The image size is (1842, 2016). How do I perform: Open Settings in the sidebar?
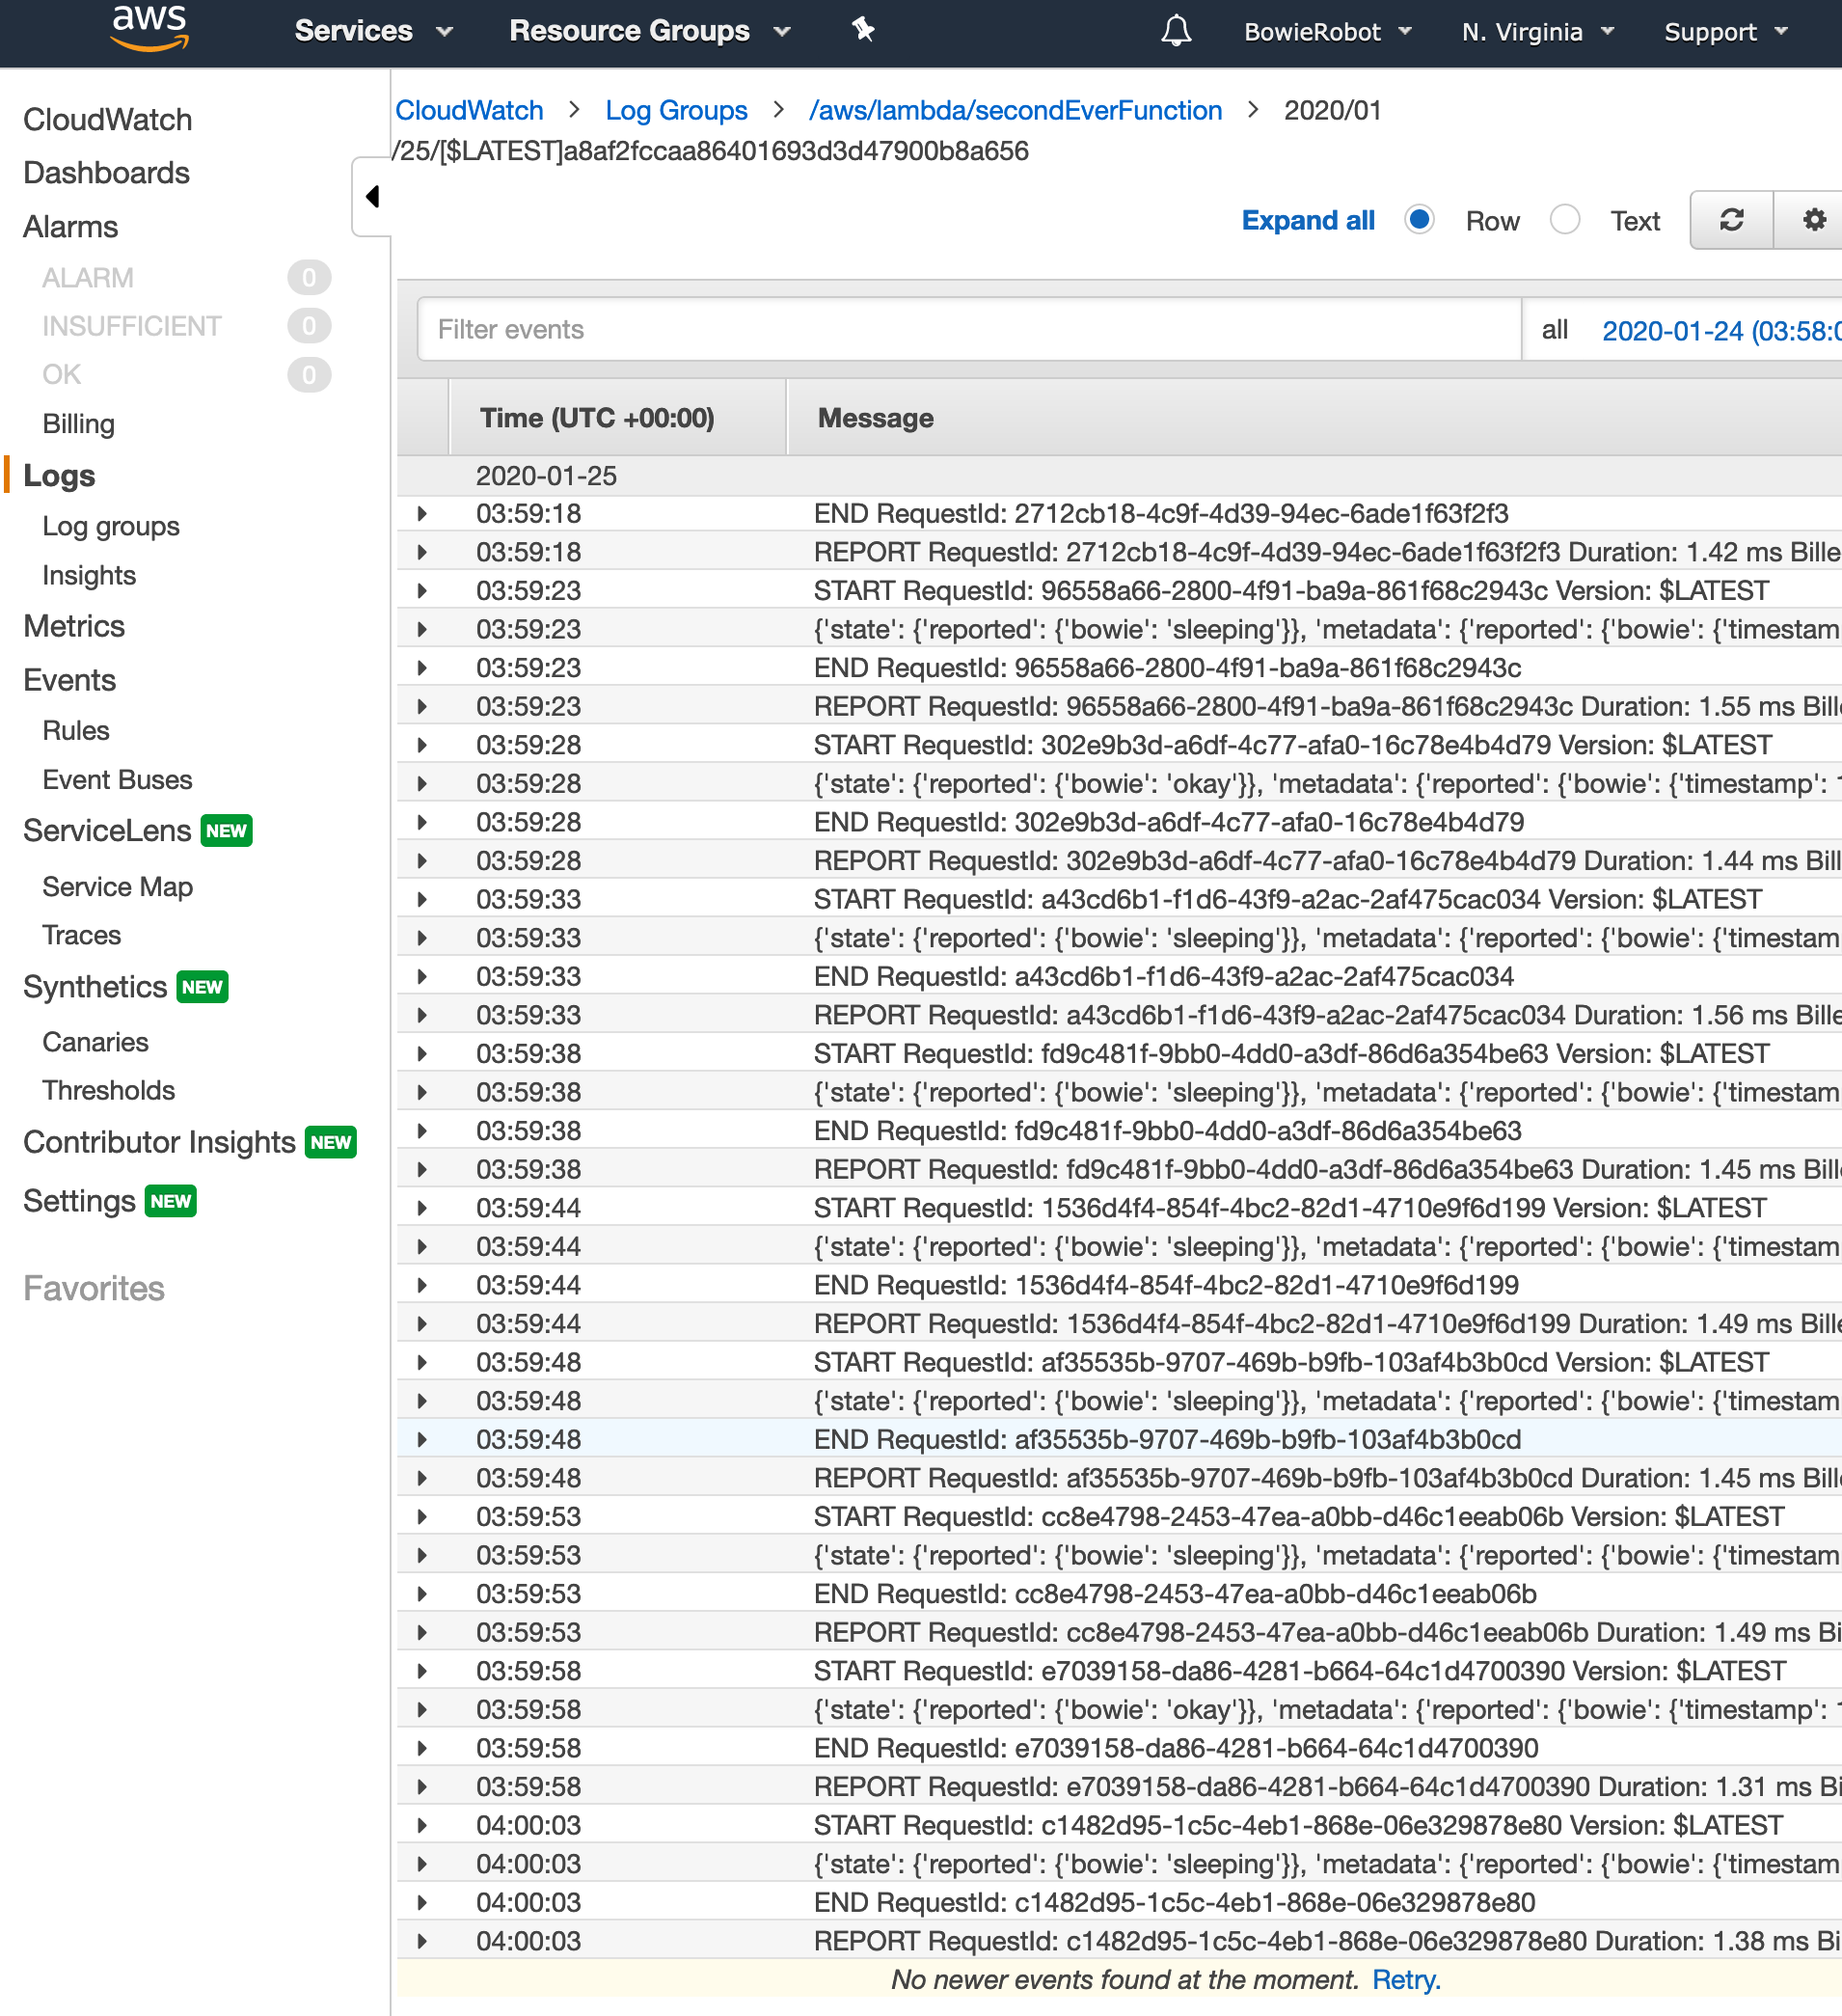pos(79,1201)
